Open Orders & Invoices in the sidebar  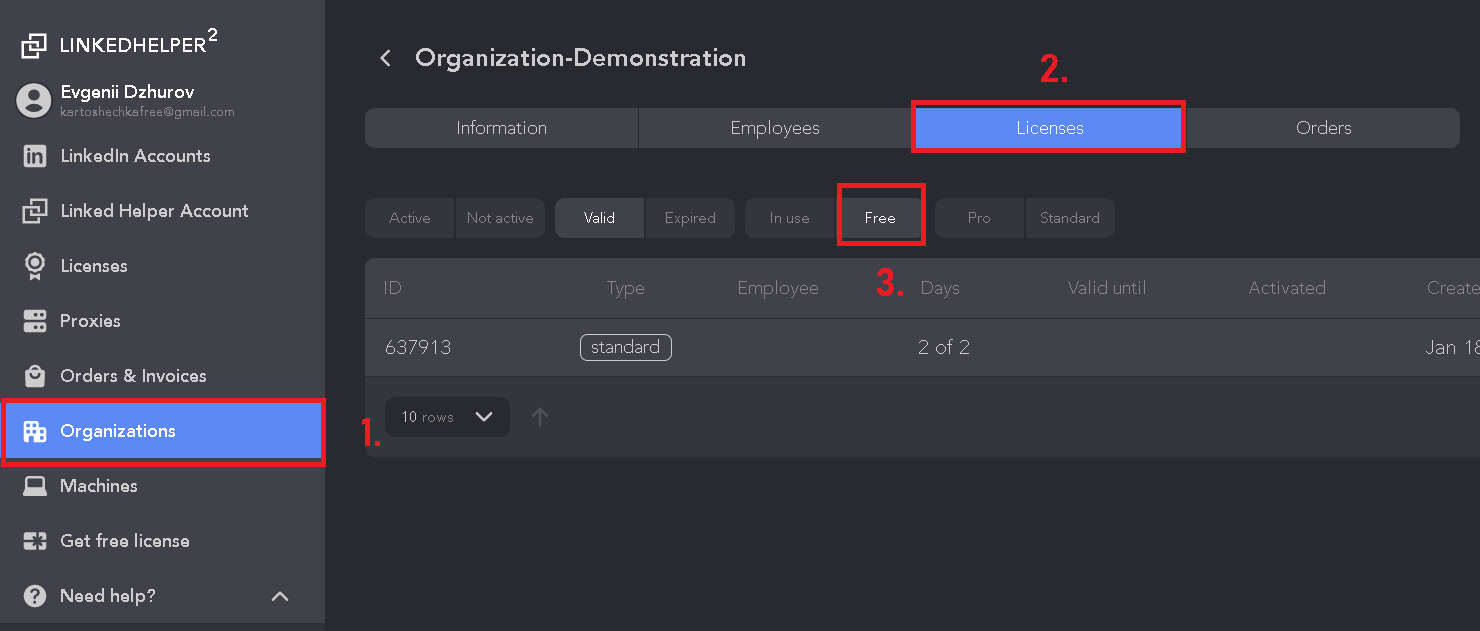(163, 376)
